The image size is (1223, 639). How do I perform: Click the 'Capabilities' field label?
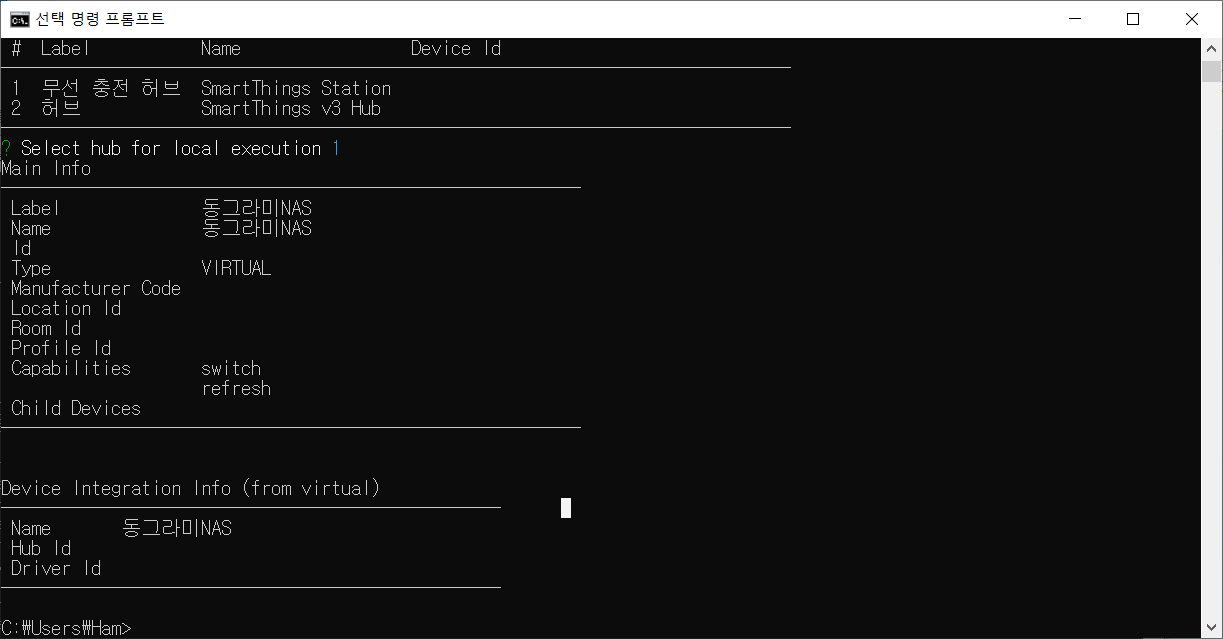(71, 368)
